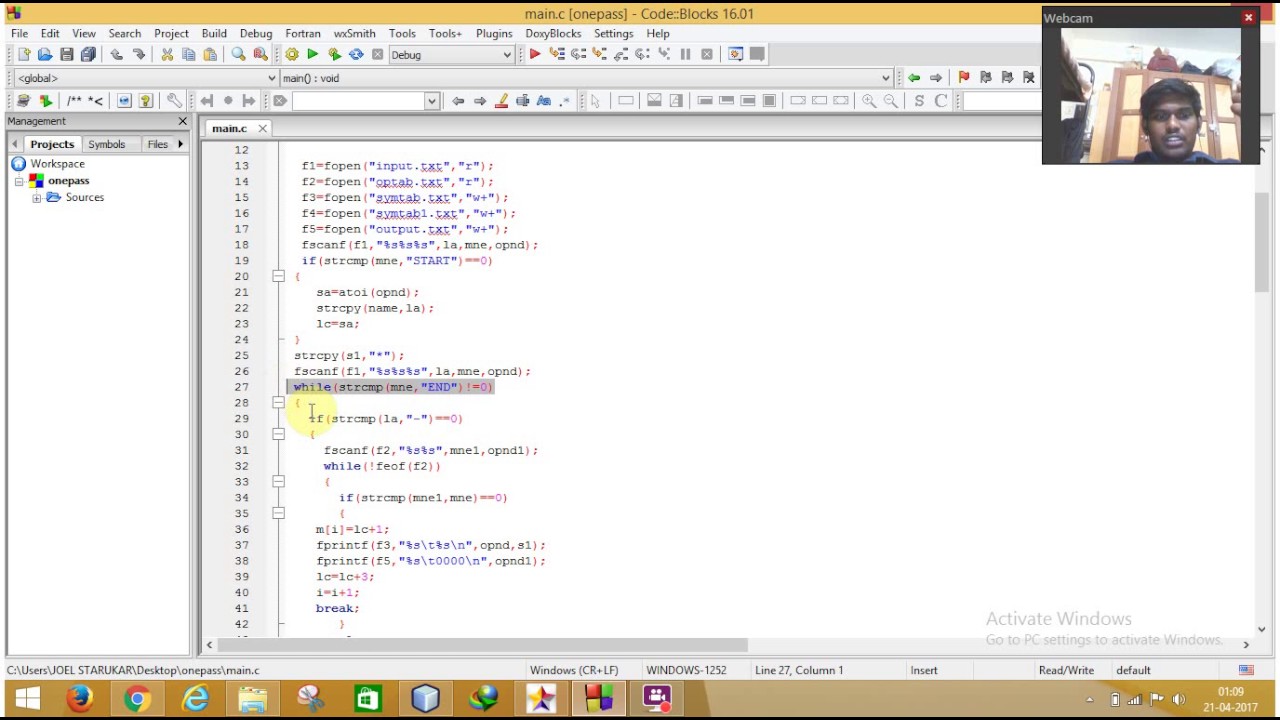Collapse the code fold at line 20
This screenshot has width=1280, height=720.
278,276
